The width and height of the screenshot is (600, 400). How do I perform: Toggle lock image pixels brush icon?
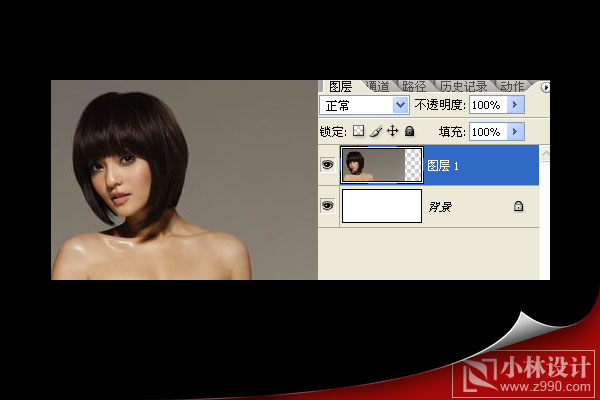(x=376, y=131)
